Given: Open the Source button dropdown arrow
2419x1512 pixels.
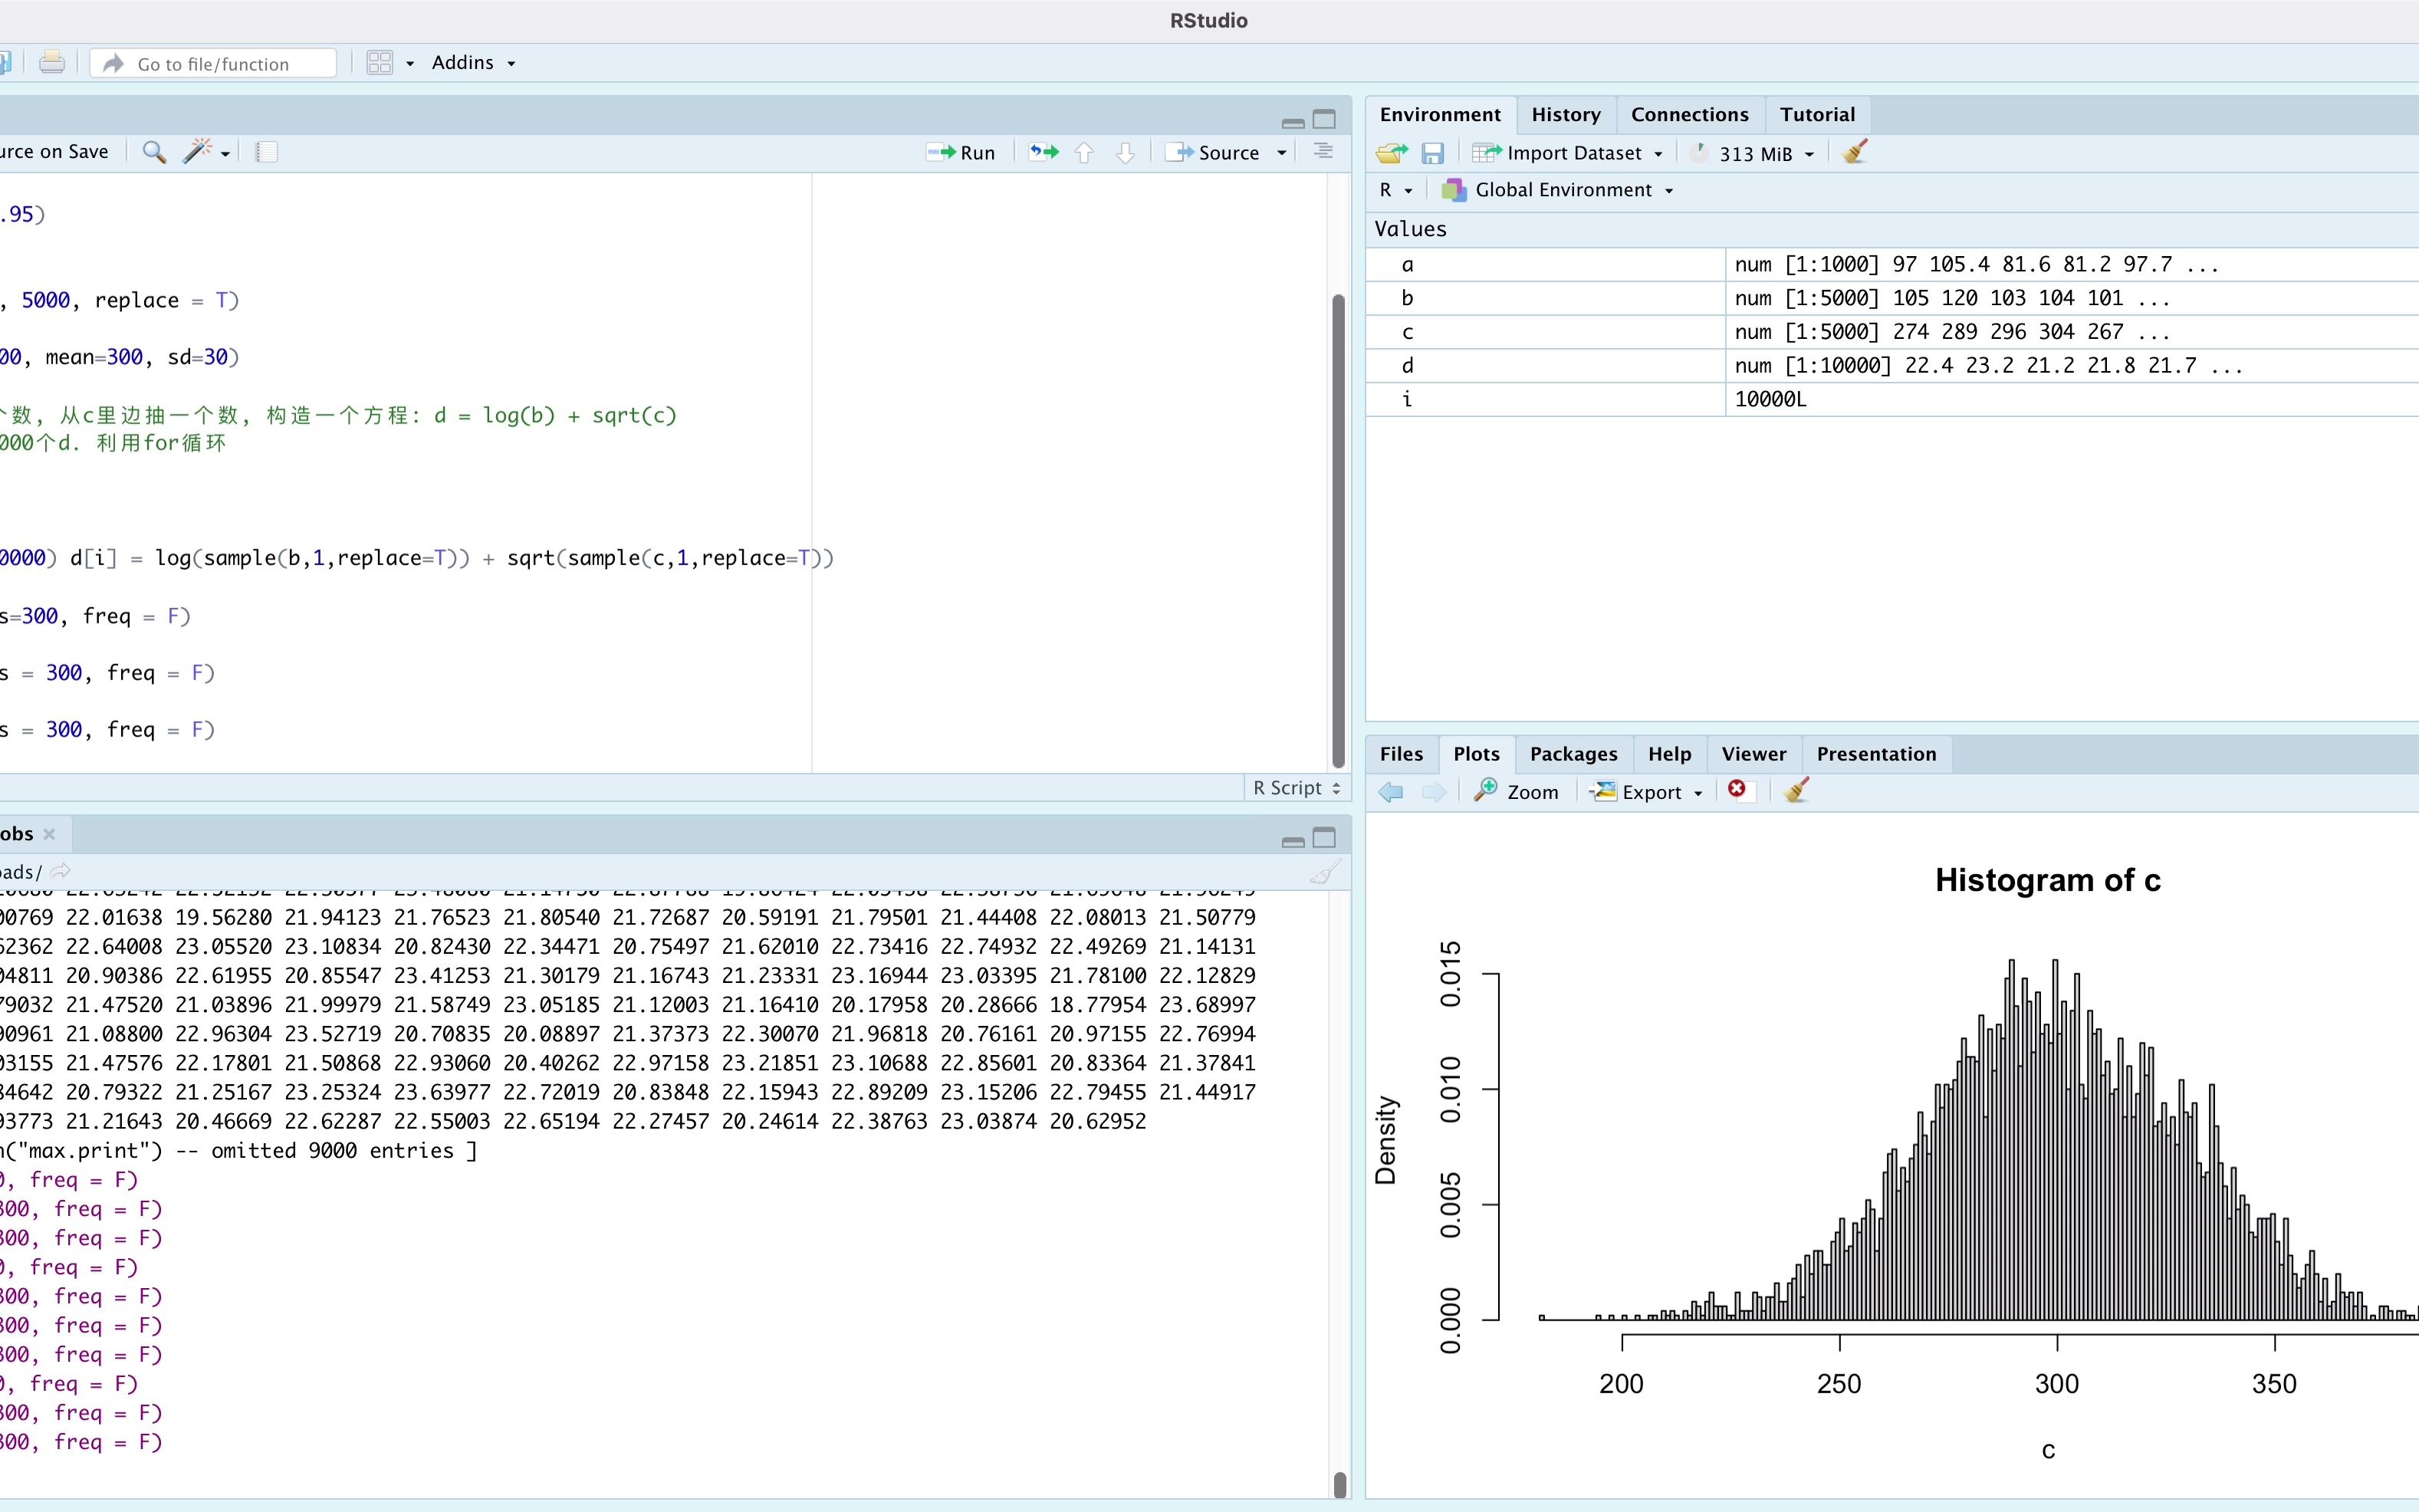Looking at the screenshot, I should pos(1282,153).
